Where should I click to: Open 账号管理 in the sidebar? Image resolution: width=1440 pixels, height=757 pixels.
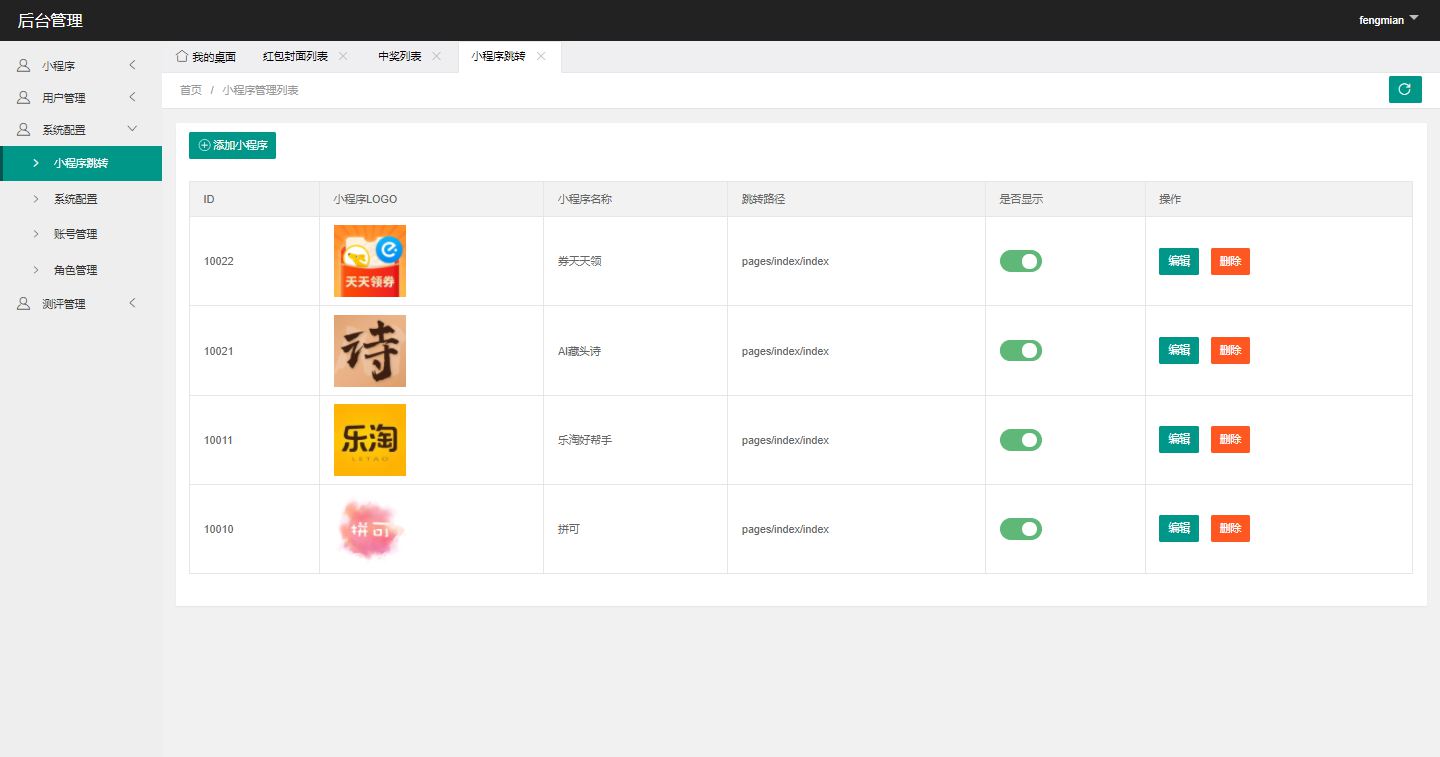pos(75,234)
